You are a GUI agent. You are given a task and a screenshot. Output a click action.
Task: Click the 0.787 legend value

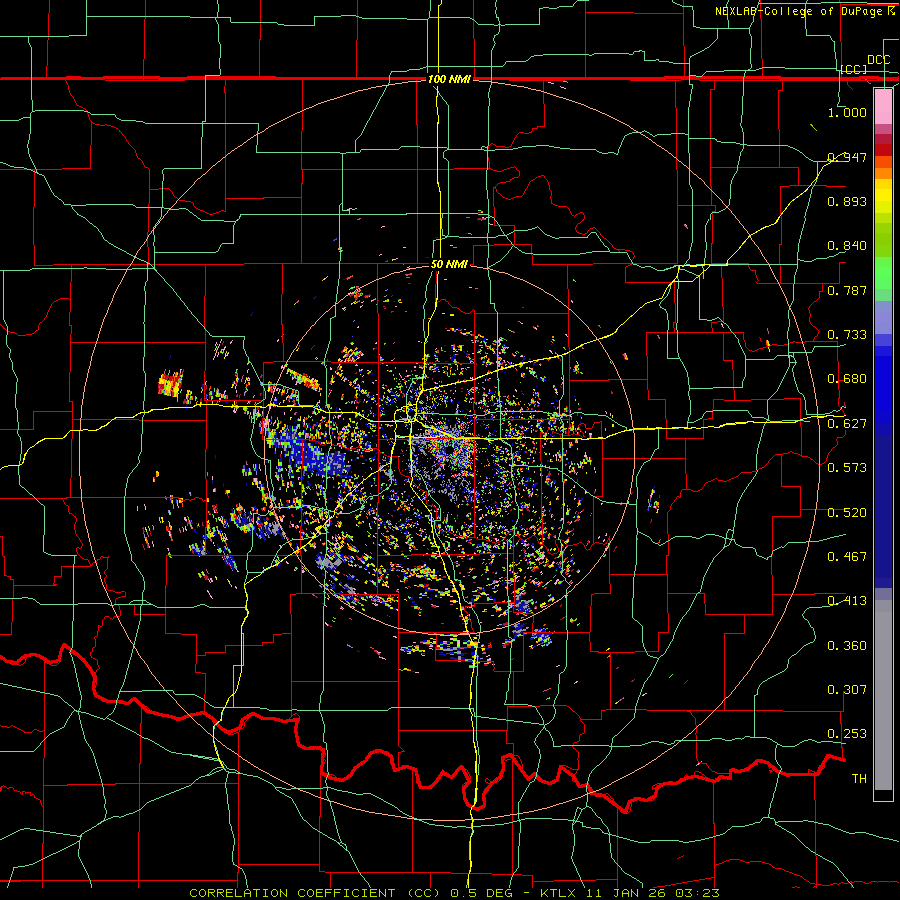click(847, 290)
